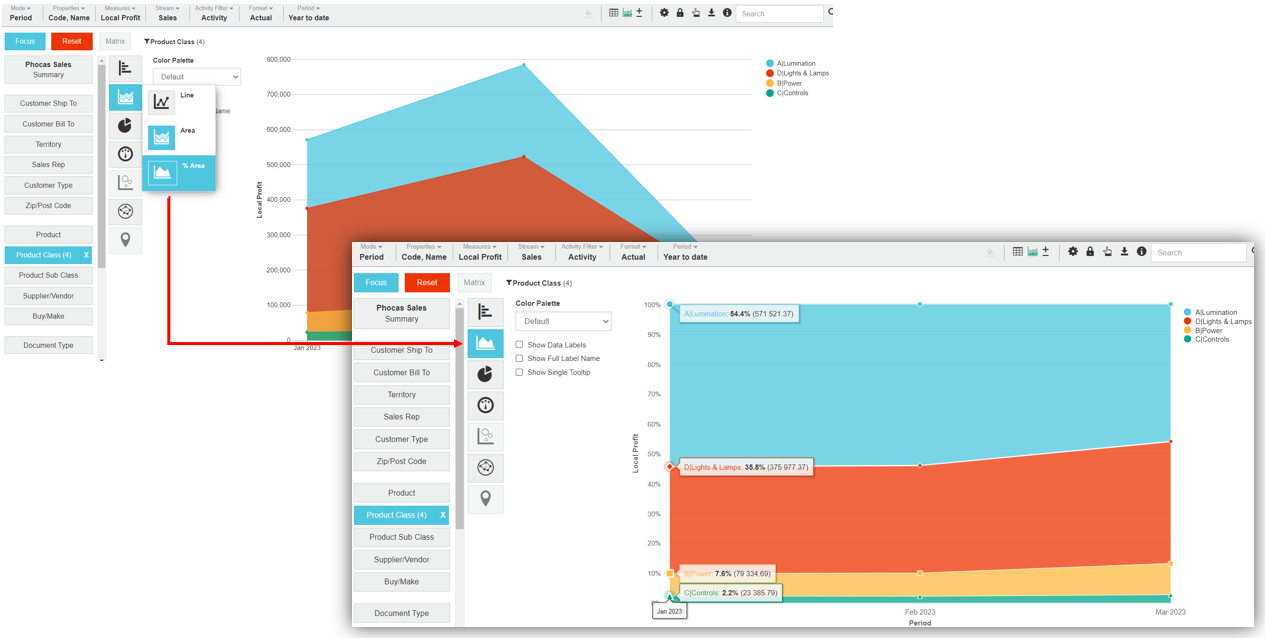Screen dimensions: 1265x638
Task: Pick the plain Area option in flyout
Action: [x=162, y=137]
